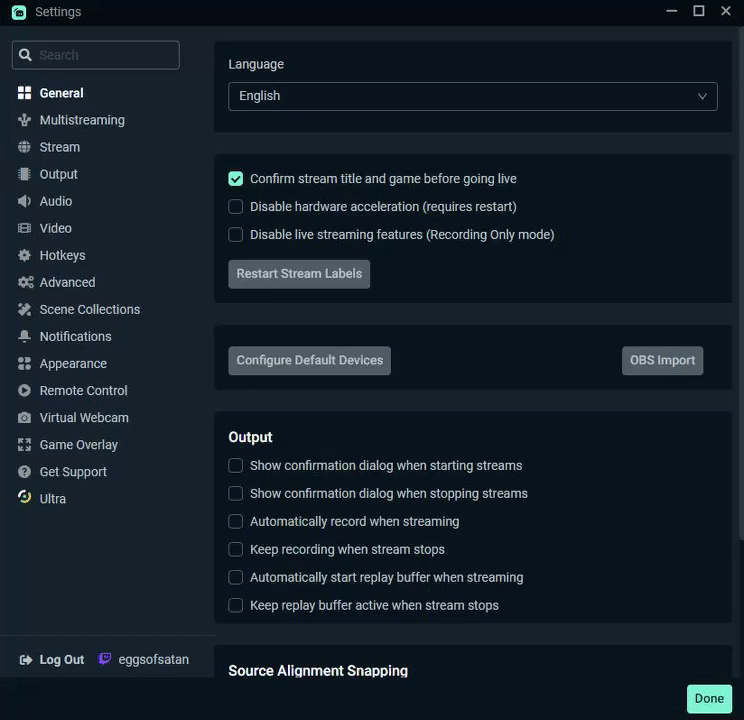Screen dimensions: 744x720
Task: Click into the settings Search field
Action: click(96, 55)
